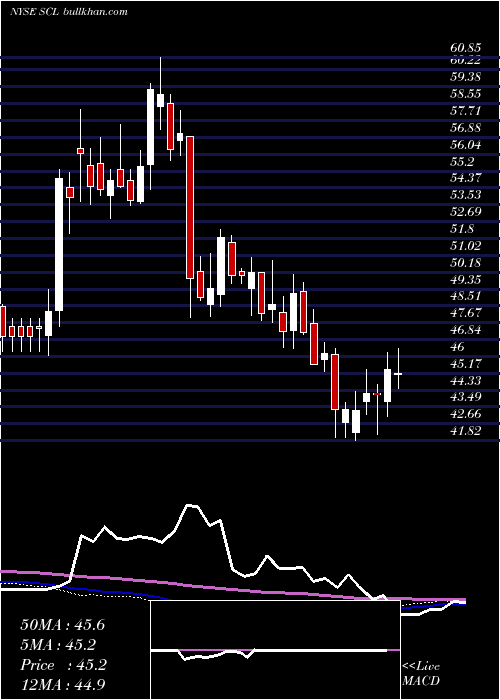The image size is (500, 700).
Task: Click the long red candlestick dropping from 56.88
Action: tap(190, 208)
